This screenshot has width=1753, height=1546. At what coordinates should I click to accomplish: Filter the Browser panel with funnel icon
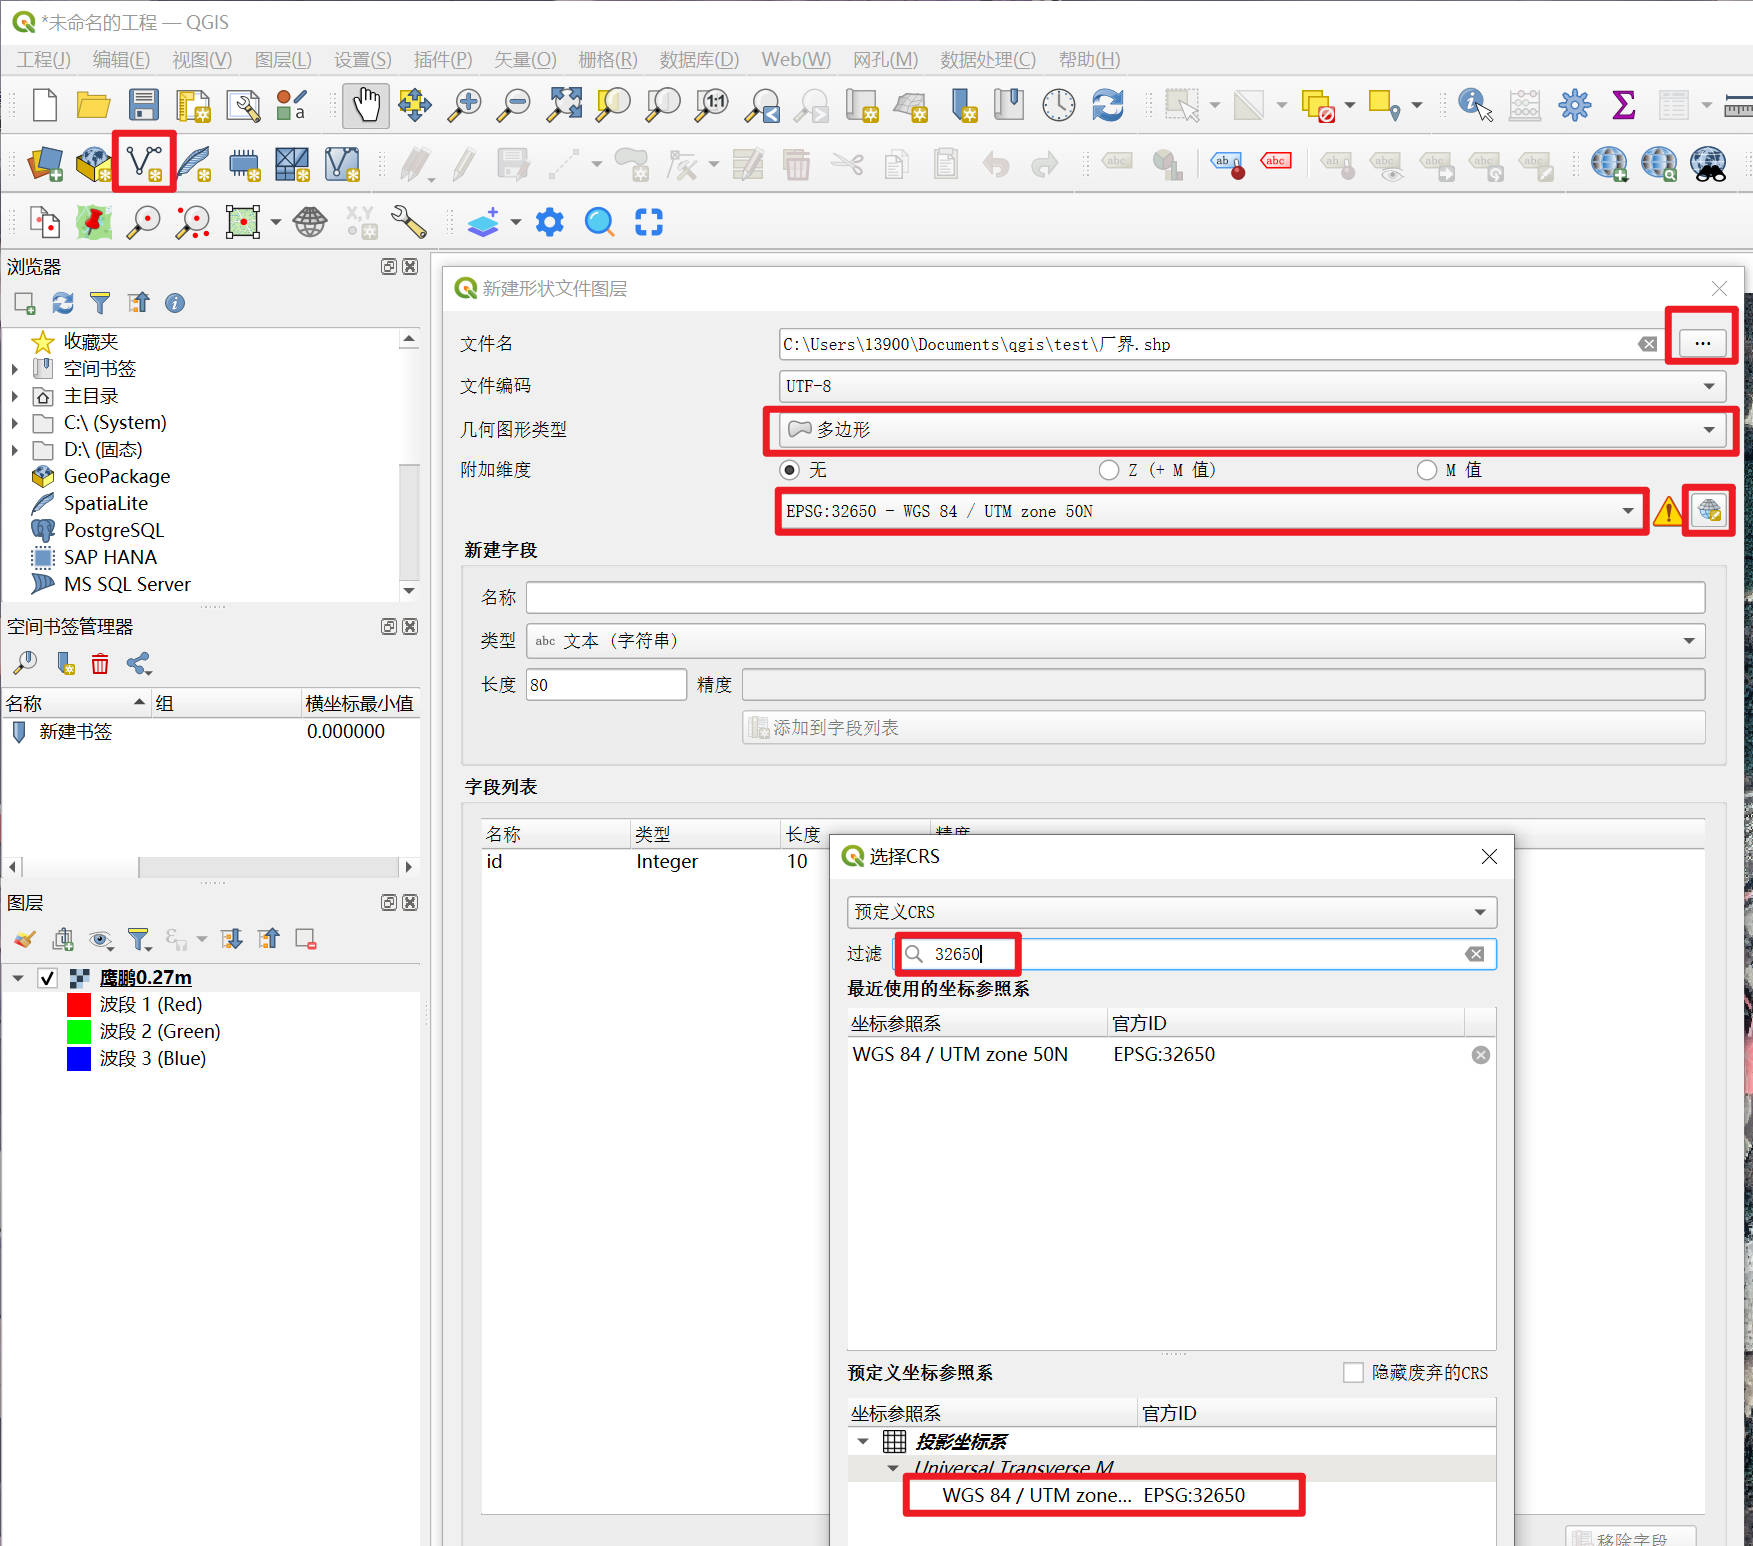pos(100,303)
